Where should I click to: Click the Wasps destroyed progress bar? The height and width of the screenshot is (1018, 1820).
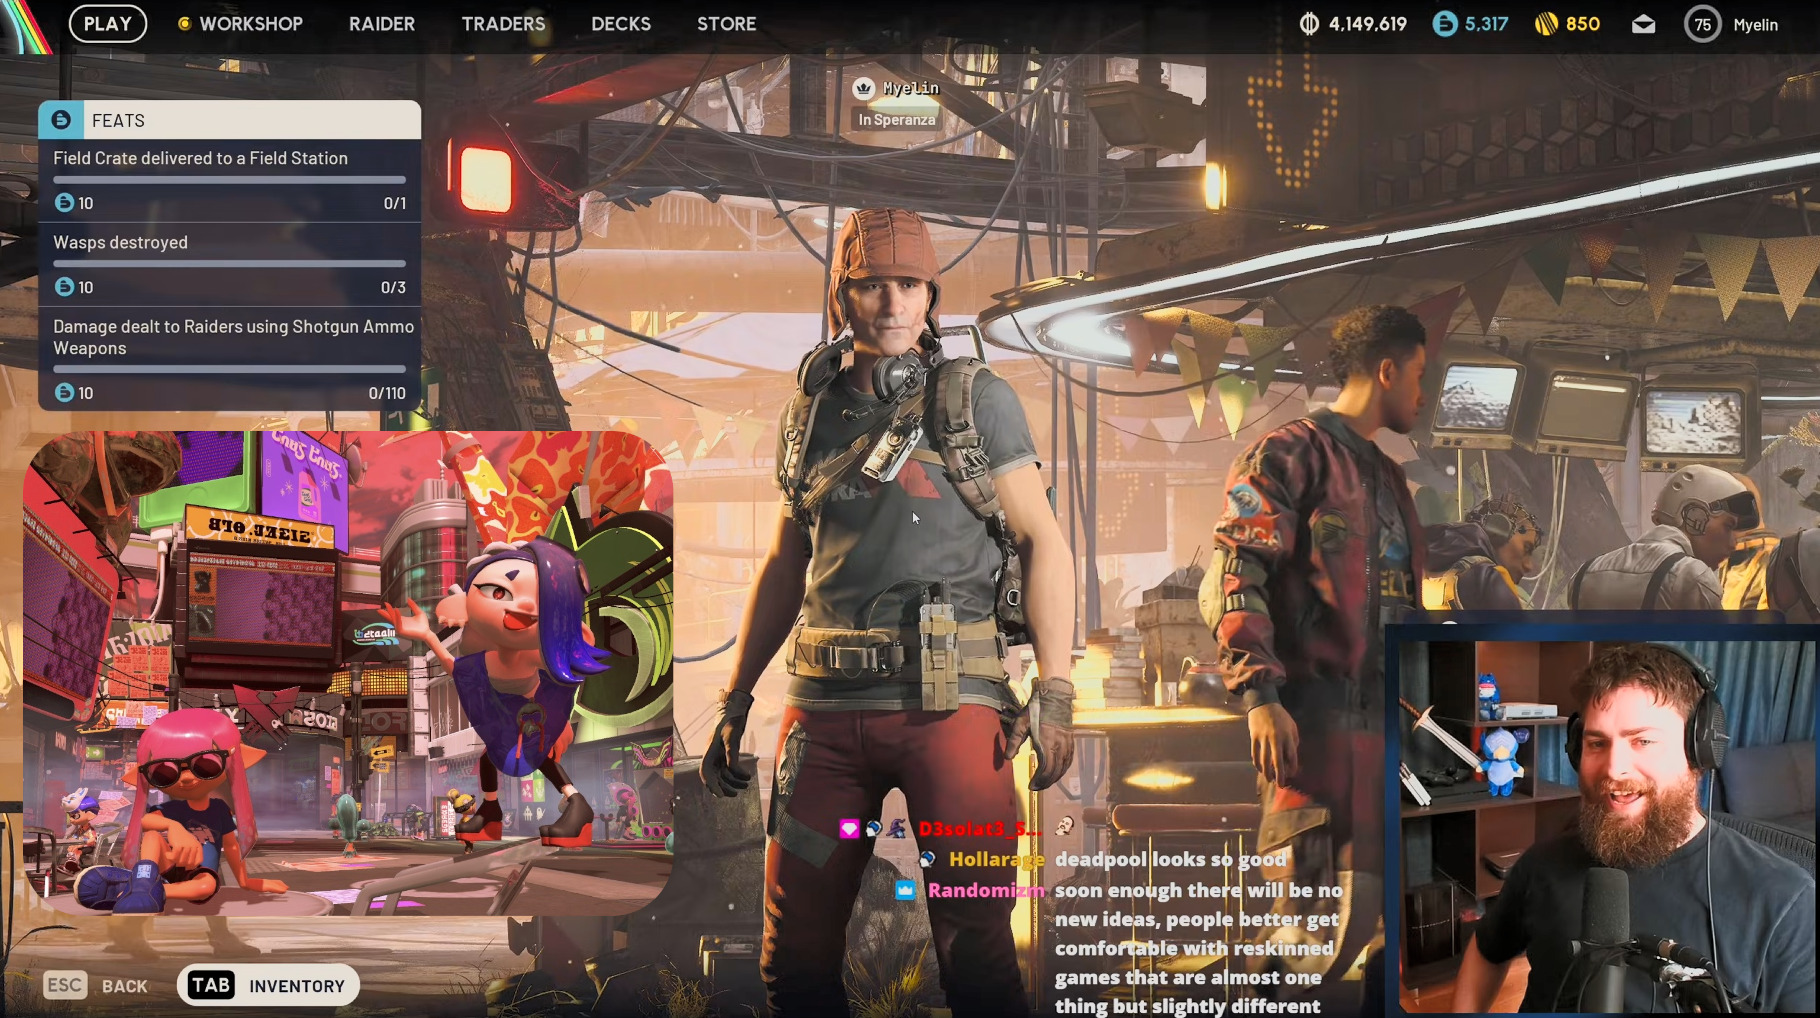230,264
